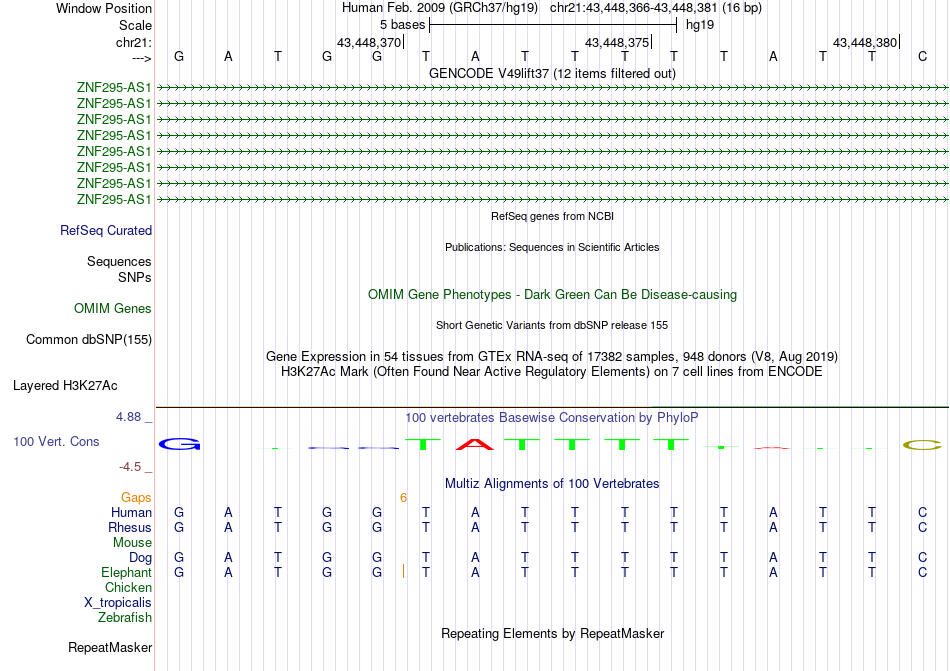Open the RepeatMasker track label
Screen dimensions: 950x671
tap(110, 648)
